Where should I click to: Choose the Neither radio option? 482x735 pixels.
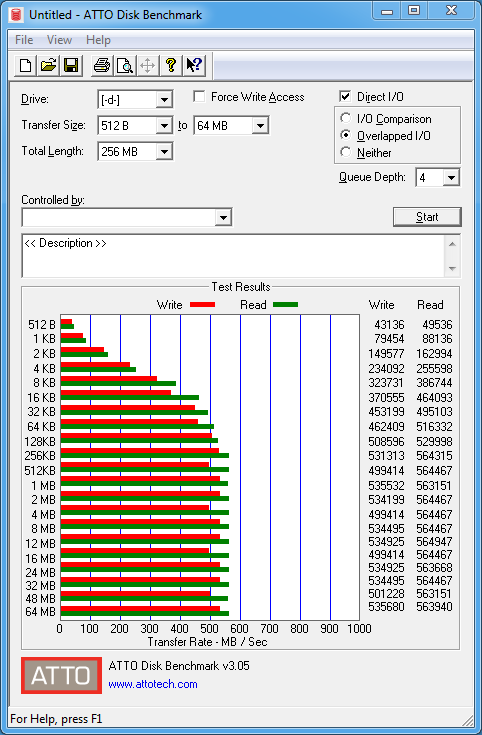346,152
